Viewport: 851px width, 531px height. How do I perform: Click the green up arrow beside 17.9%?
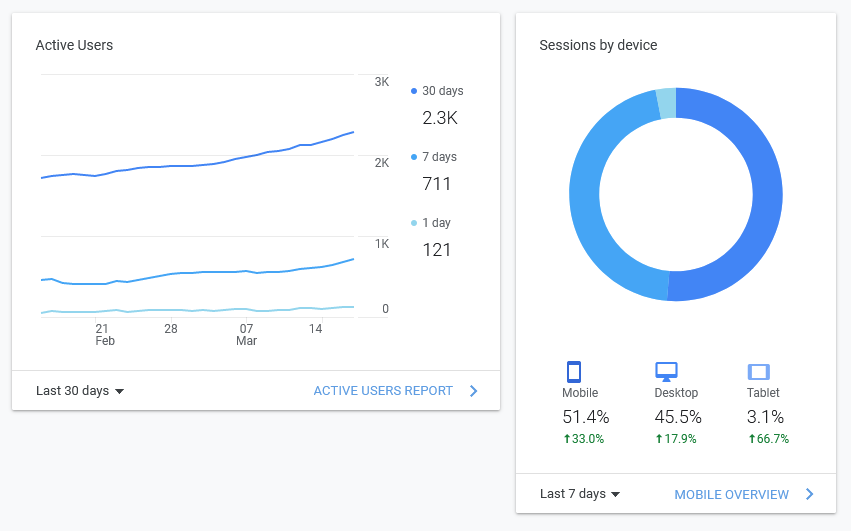click(659, 439)
